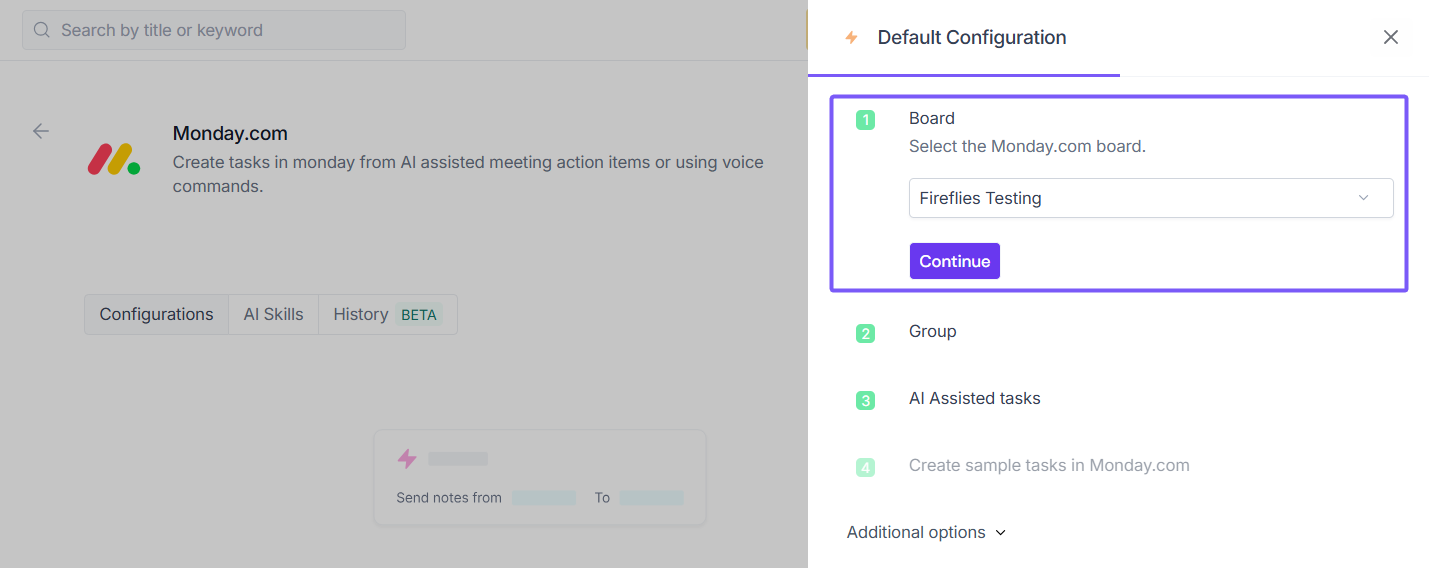Open the AI Skills tab
Viewport: 1429px width, 568px height.
[x=273, y=314]
